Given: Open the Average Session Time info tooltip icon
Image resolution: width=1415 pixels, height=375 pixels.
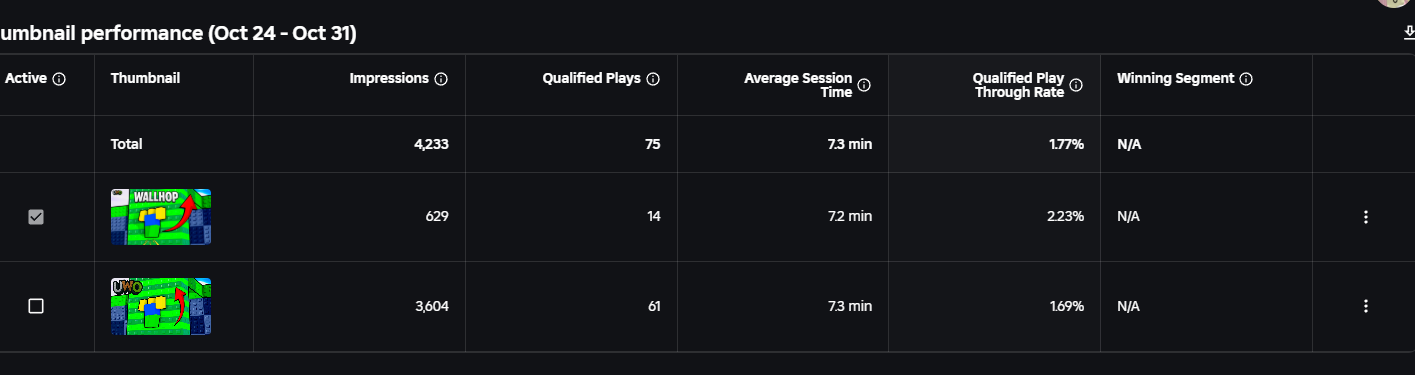Looking at the screenshot, I should tap(864, 85).
